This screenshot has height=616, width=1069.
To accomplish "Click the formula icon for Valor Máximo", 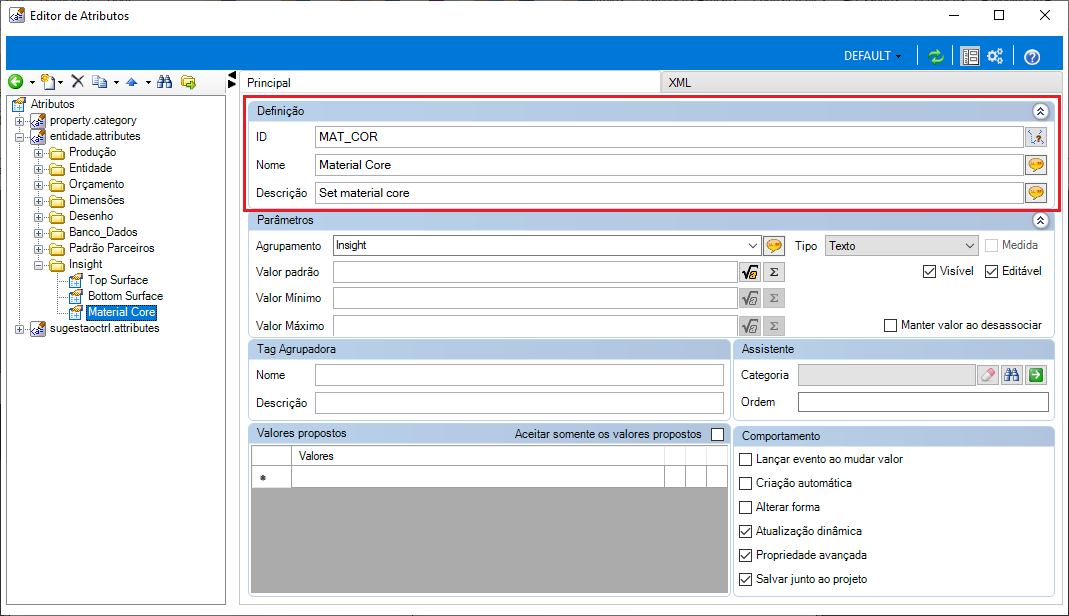I will point(750,326).
